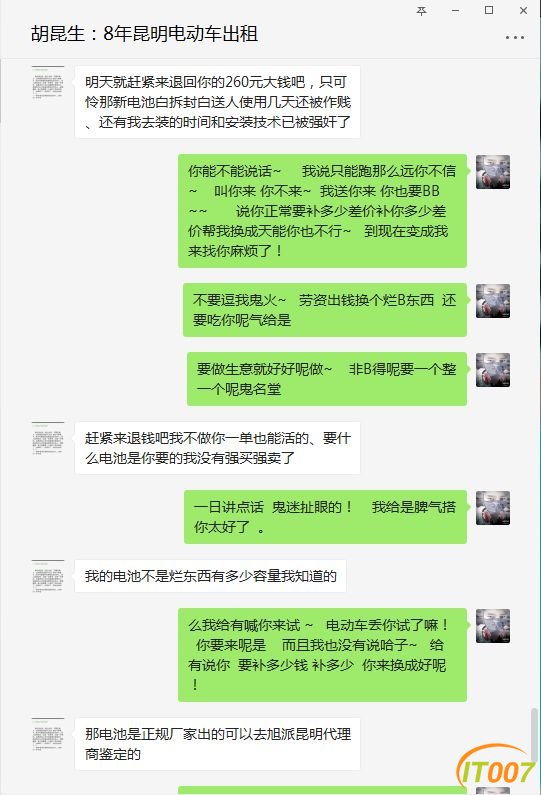Select the message starting 明天就赶紧来退回

tap(218, 102)
